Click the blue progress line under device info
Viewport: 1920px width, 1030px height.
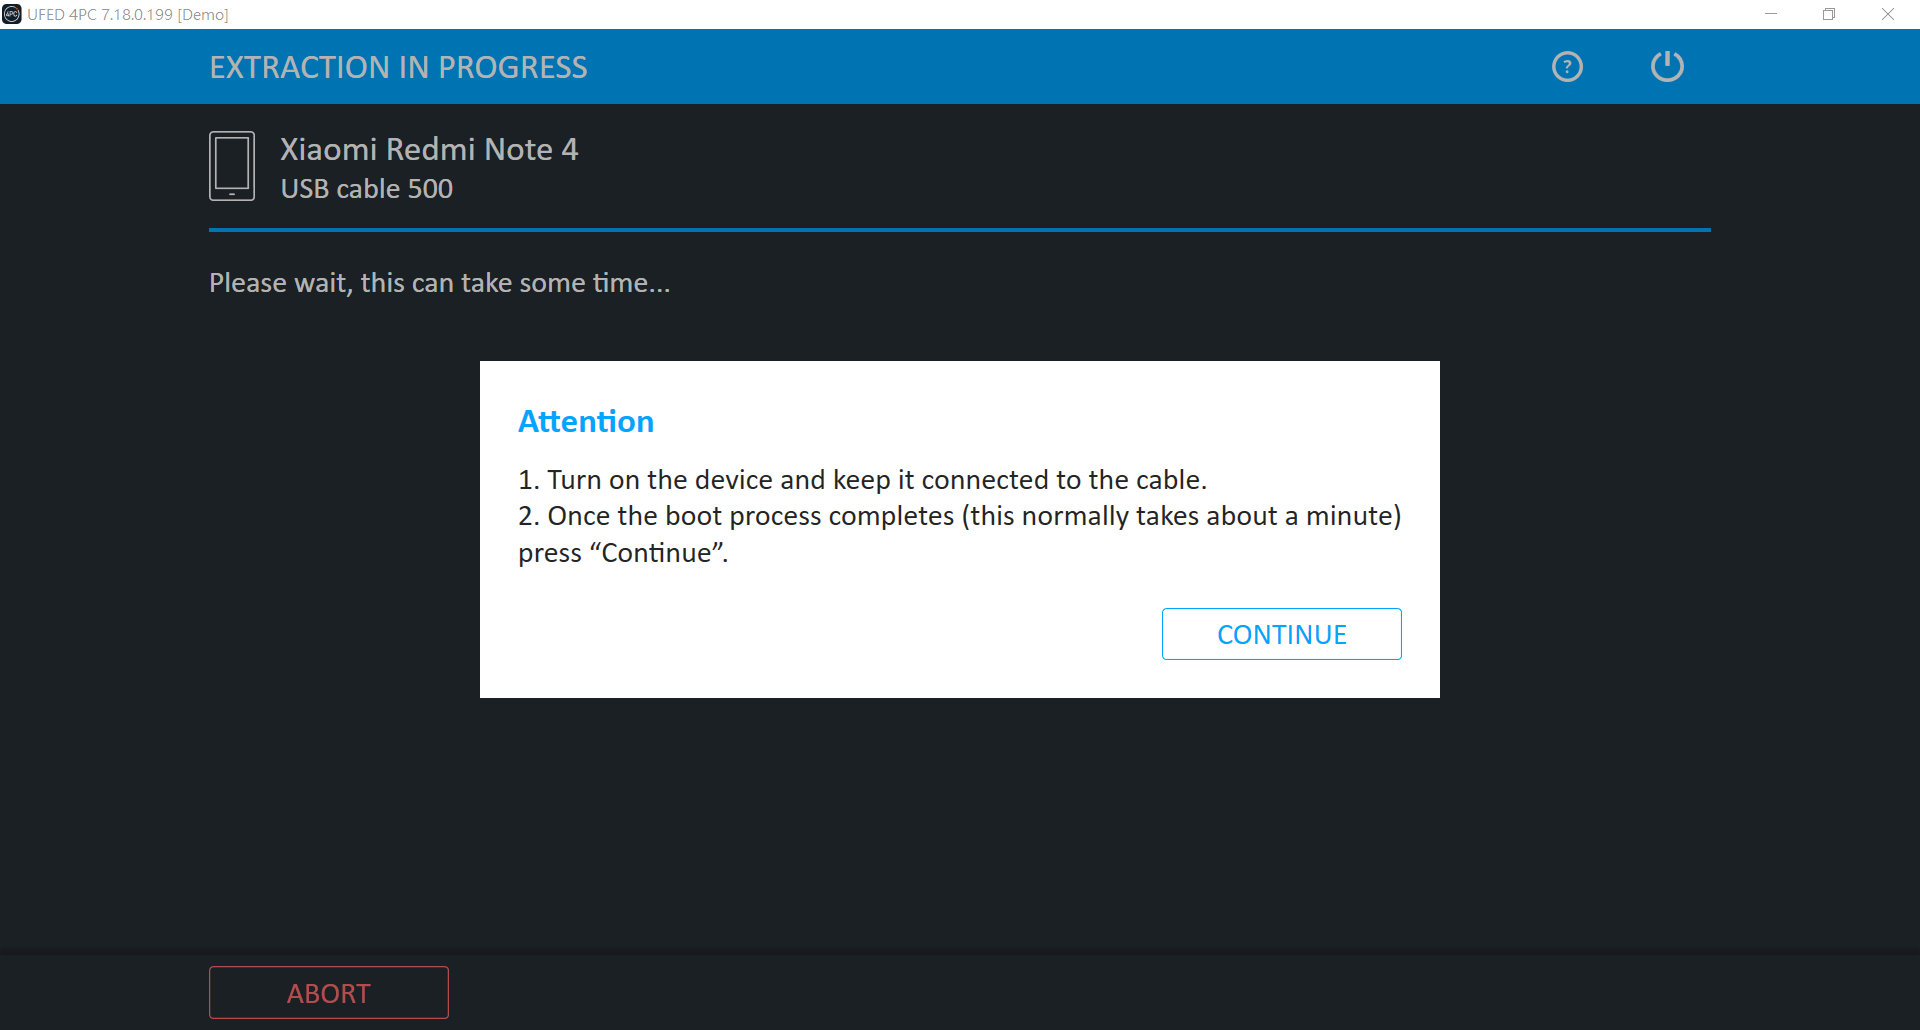coord(960,230)
